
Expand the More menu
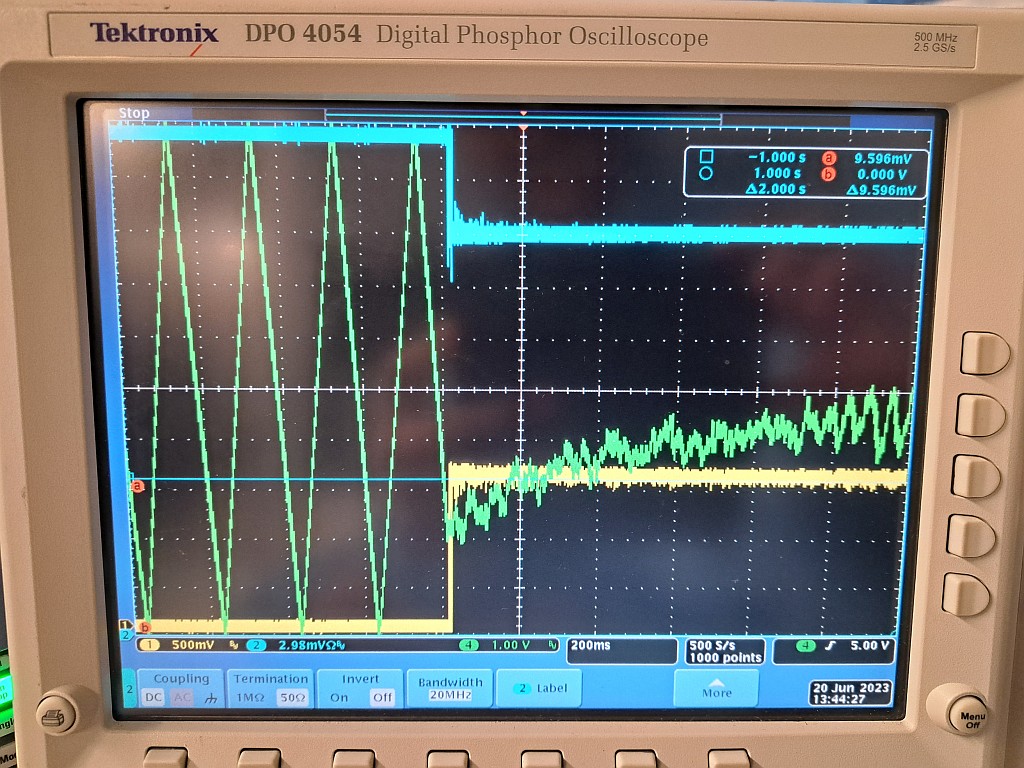(x=716, y=688)
